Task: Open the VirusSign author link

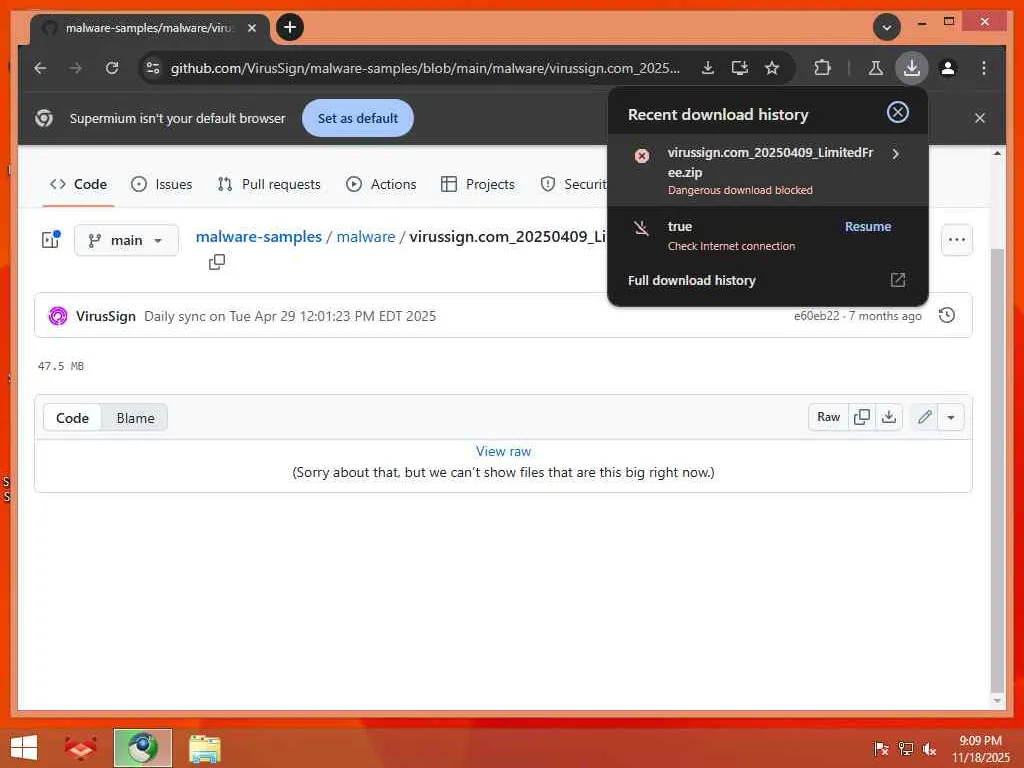Action: (106, 316)
